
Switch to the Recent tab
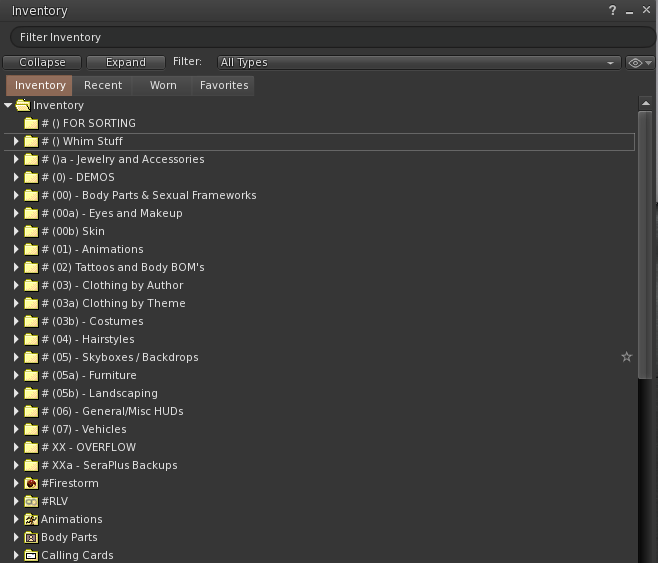tap(103, 86)
